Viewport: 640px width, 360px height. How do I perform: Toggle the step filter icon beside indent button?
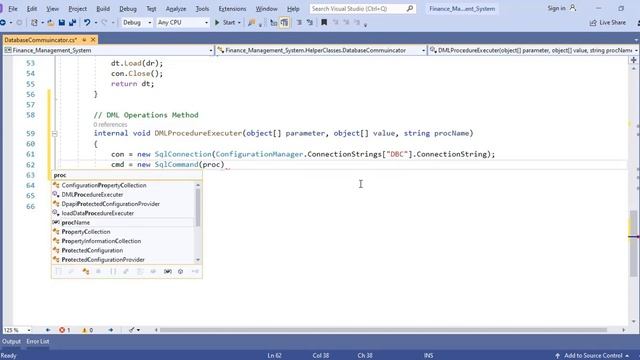tap(273, 23)
